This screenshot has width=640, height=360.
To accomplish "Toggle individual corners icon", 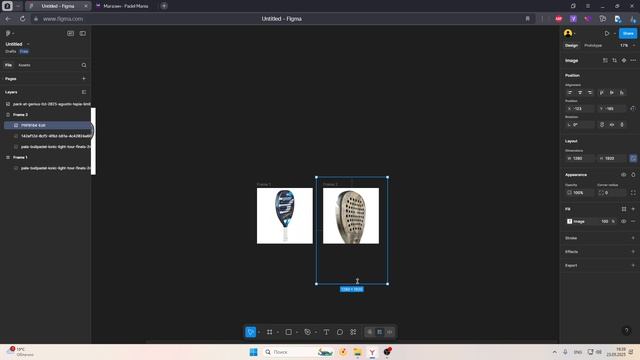I will pyautogui.click(x=633, y=193).
